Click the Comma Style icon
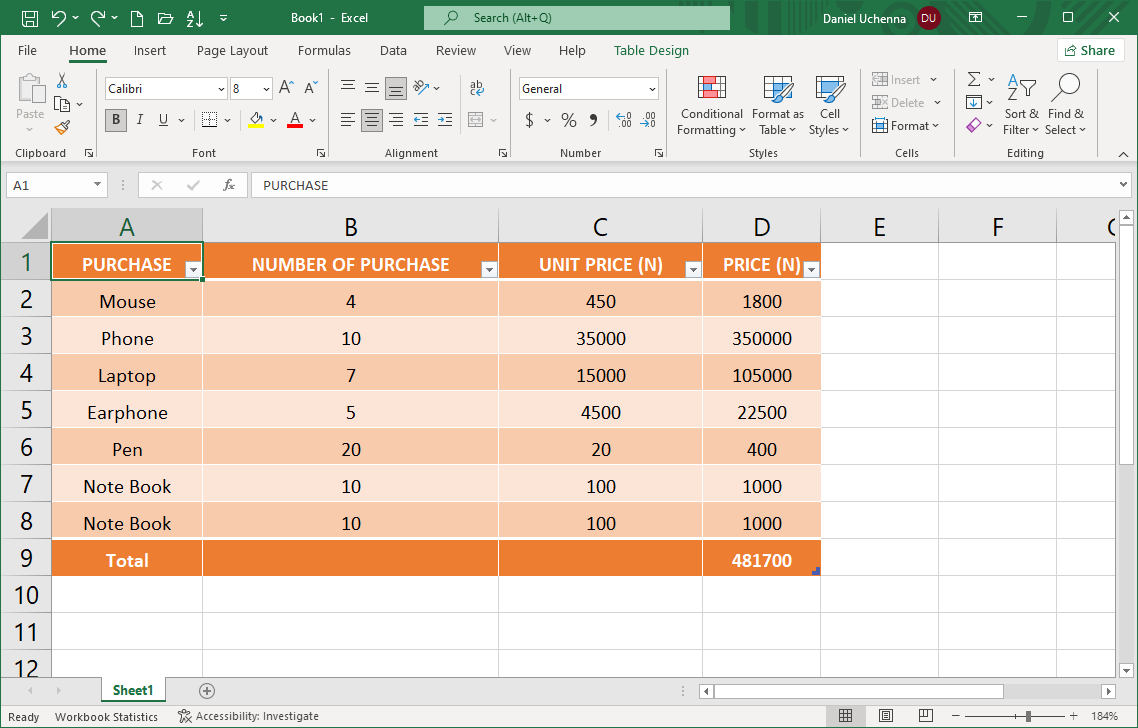1138x728 pixels. click(x=595, y=120)
